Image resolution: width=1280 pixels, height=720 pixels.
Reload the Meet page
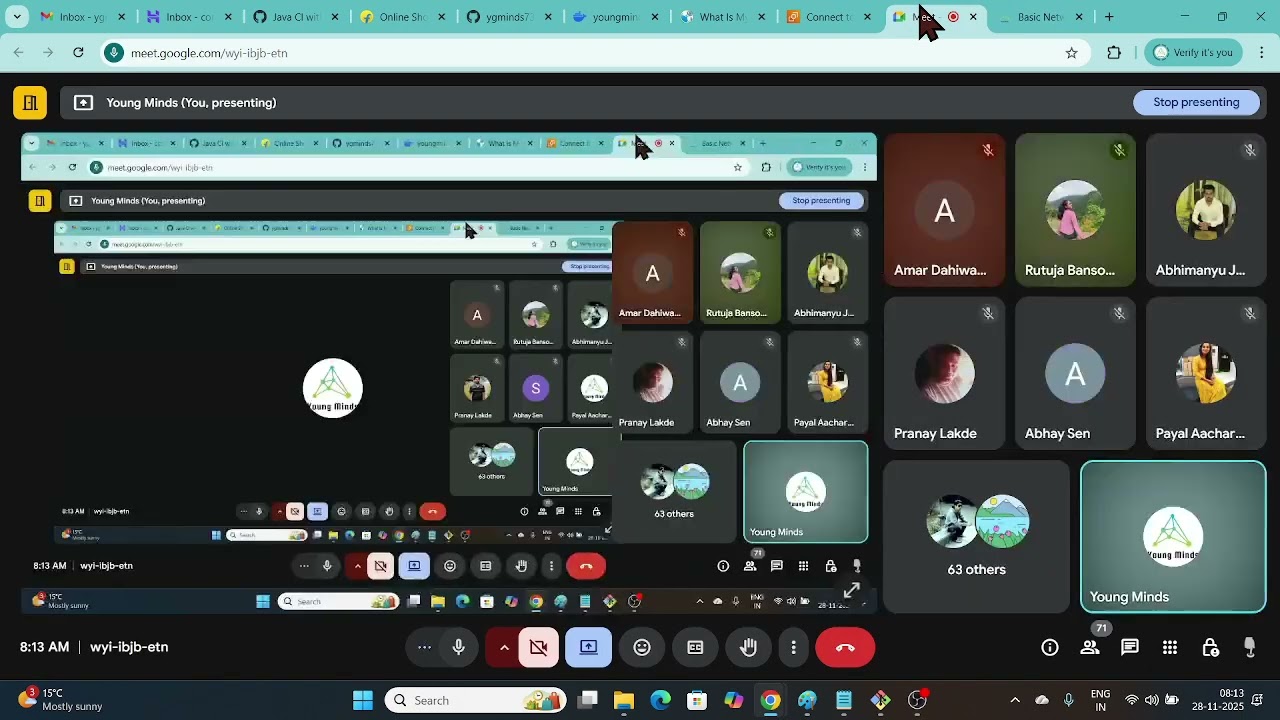(x=78, y=52)
